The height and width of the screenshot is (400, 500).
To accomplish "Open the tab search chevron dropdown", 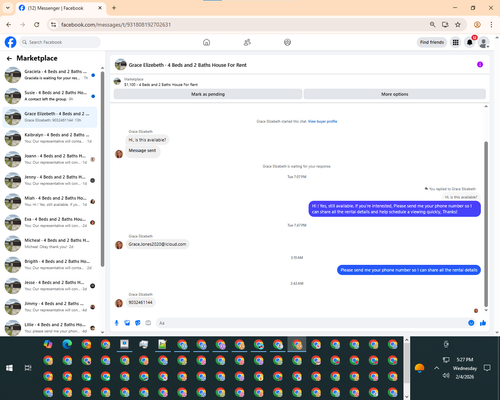I will click(8, 8).
